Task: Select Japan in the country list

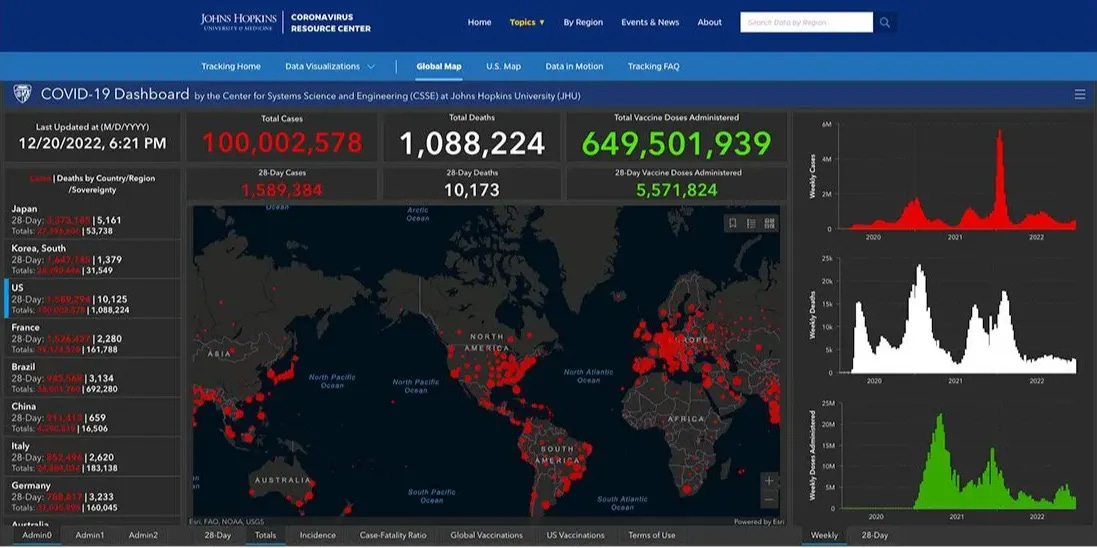Action: click(x=92, y=220)
